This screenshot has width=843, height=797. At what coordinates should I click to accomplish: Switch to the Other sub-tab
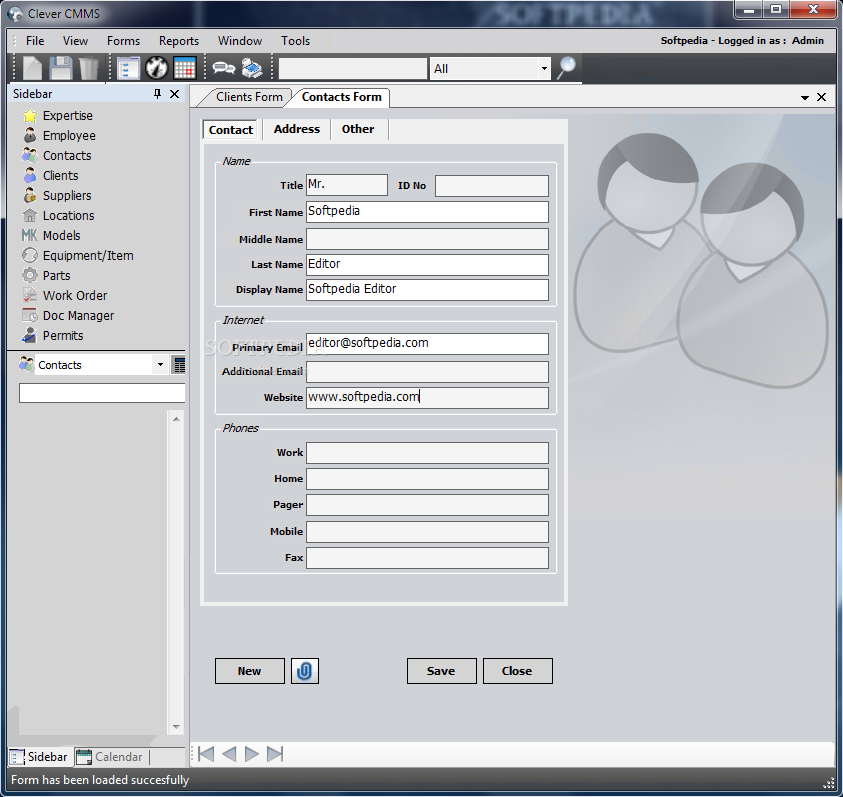pyautogui.click(x=358, y=129)
